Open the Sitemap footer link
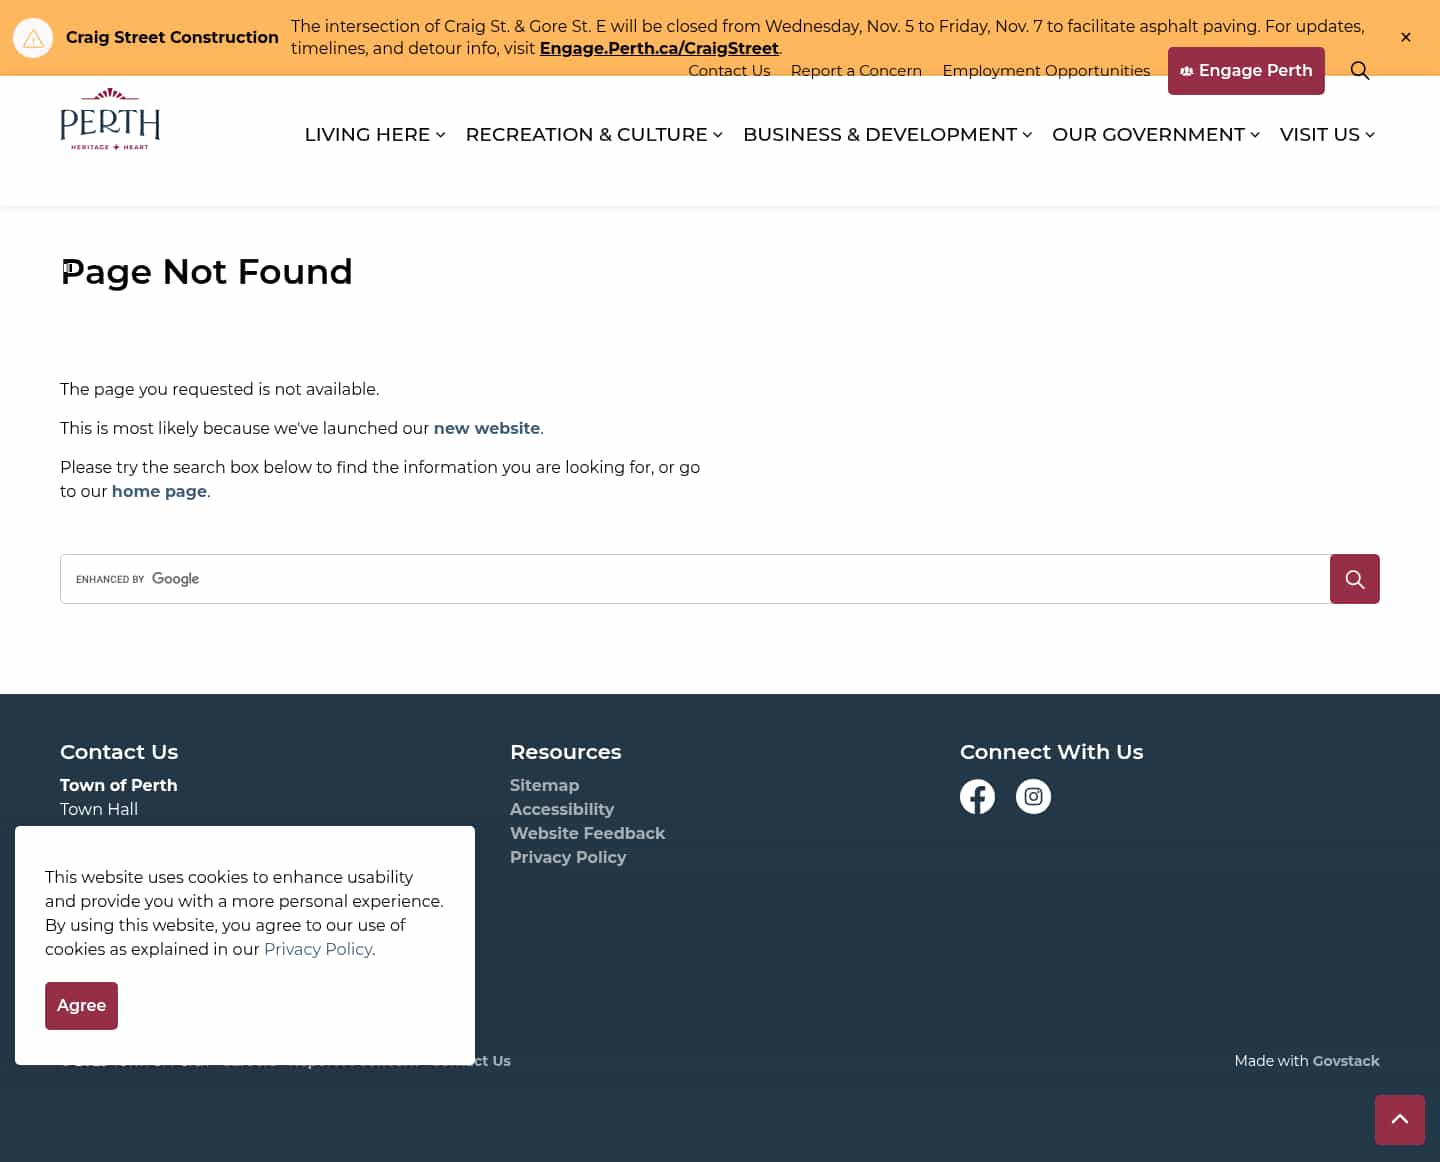The image size is (1440, 1162). [x=544, y=785]
